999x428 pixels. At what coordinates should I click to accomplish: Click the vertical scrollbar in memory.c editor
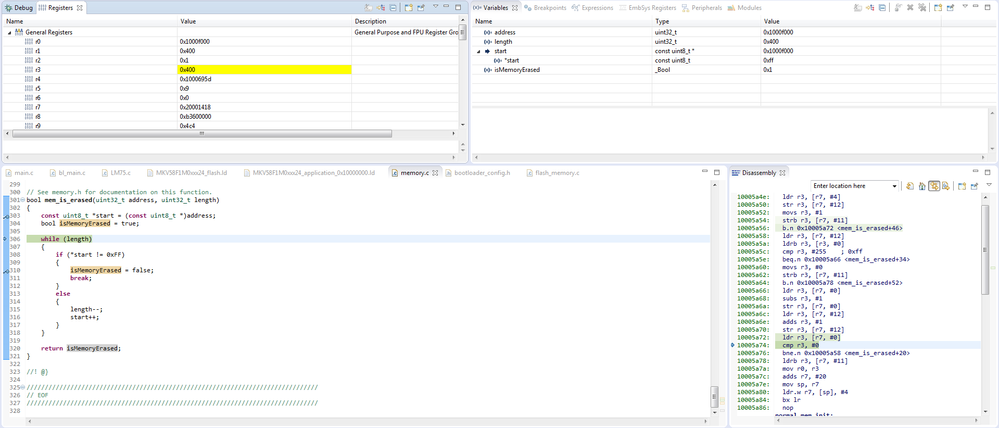pyautogui.click(x=714, y=397)
